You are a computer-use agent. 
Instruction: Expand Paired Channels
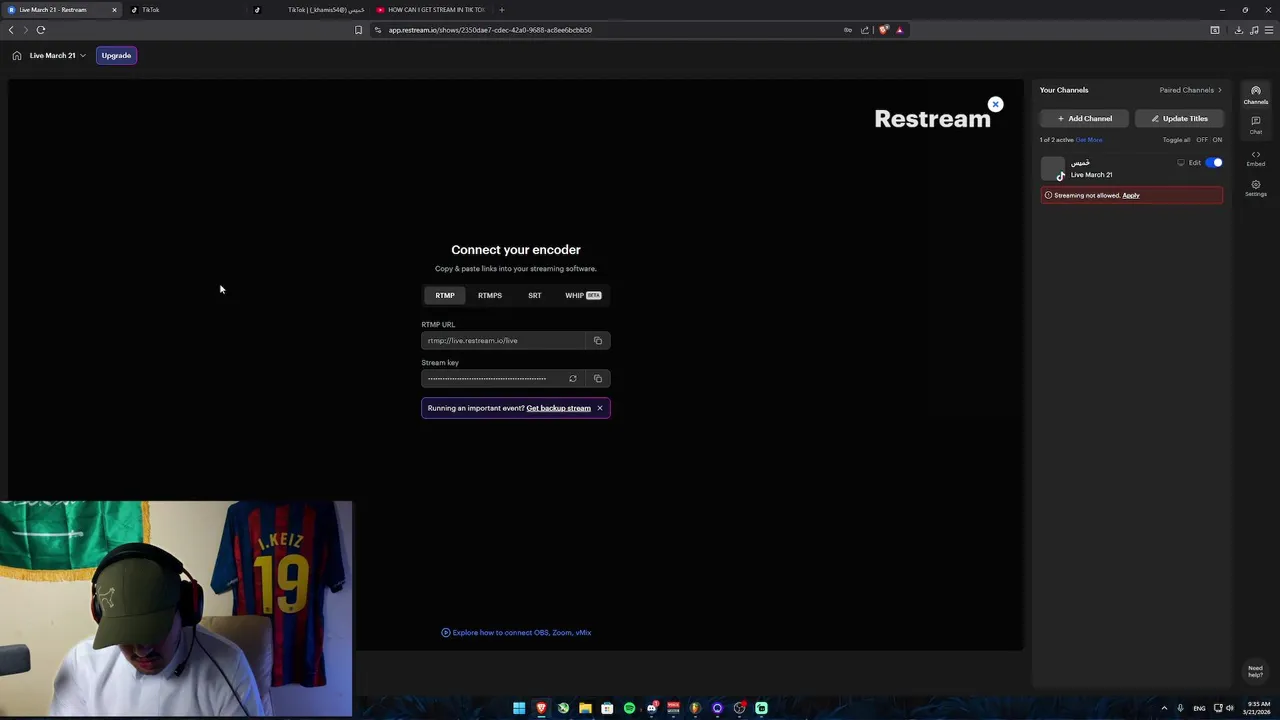[1190, 90]
